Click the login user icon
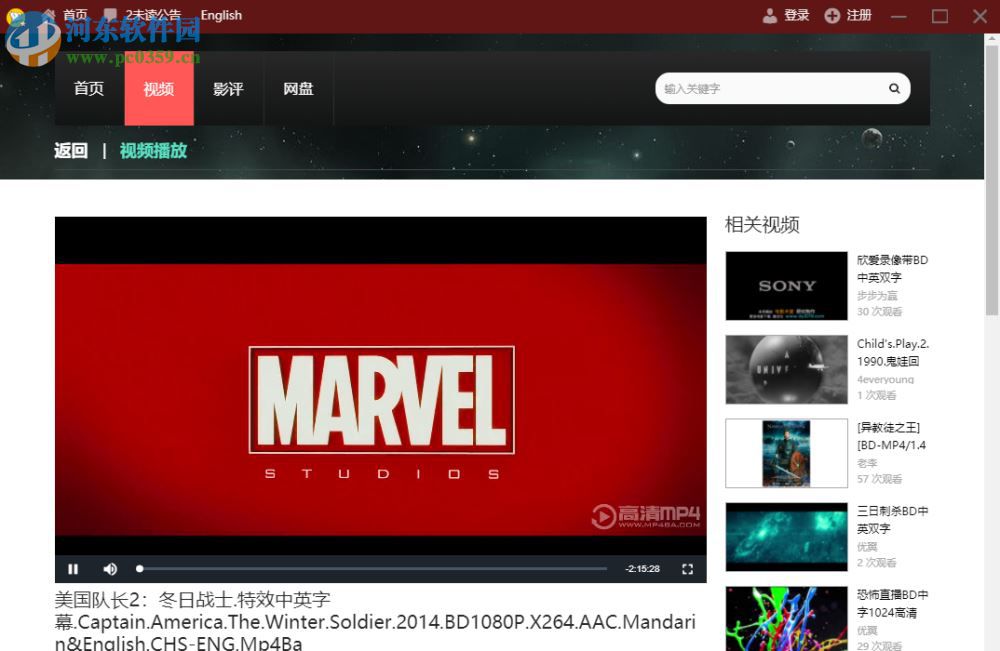 tap(770, 15)
